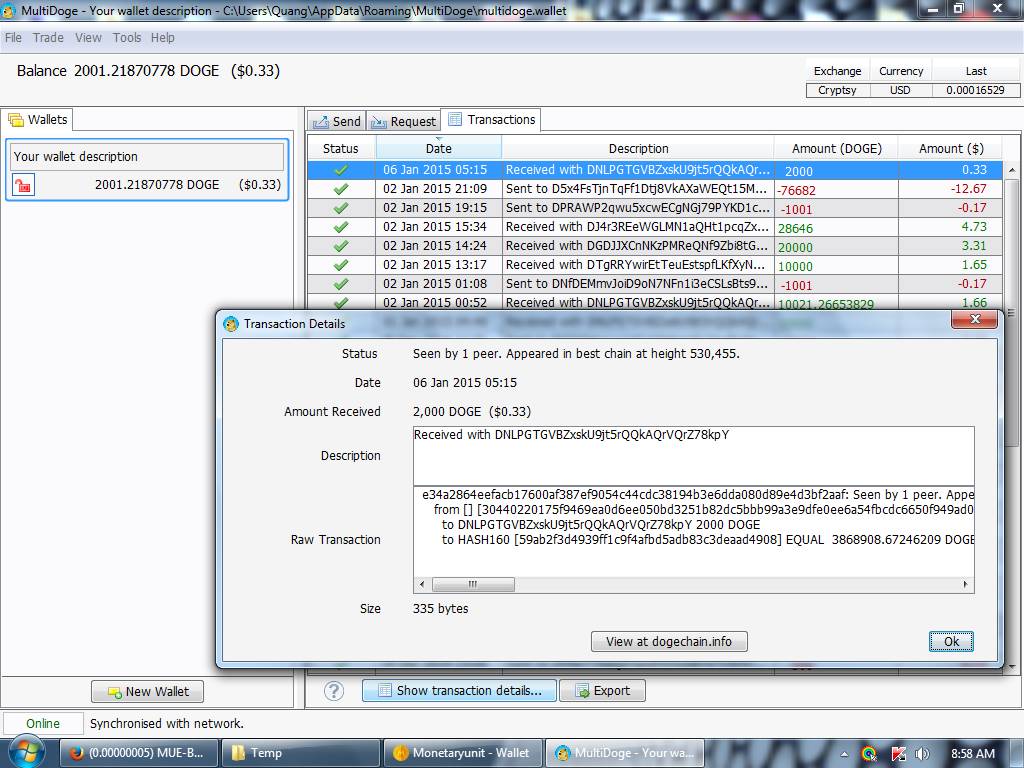Screen dimensions: 1024x768
Task: Click the Kaspersky red K tray icon
Action: pyautogui.click(x=898, y=754)
